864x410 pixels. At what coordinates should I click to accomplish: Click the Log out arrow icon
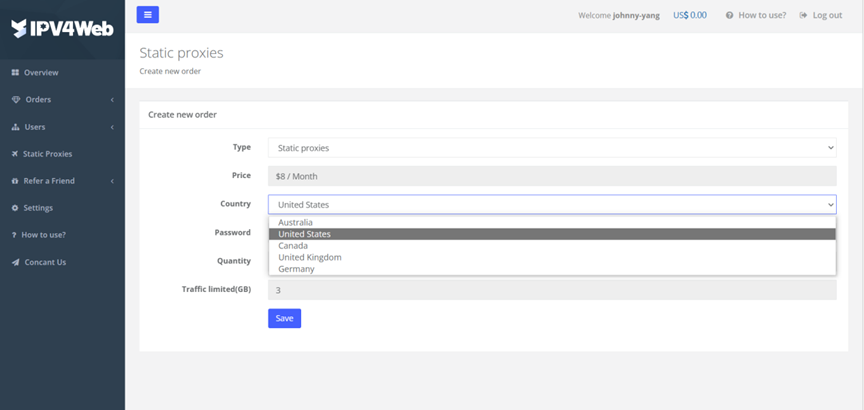803,15
